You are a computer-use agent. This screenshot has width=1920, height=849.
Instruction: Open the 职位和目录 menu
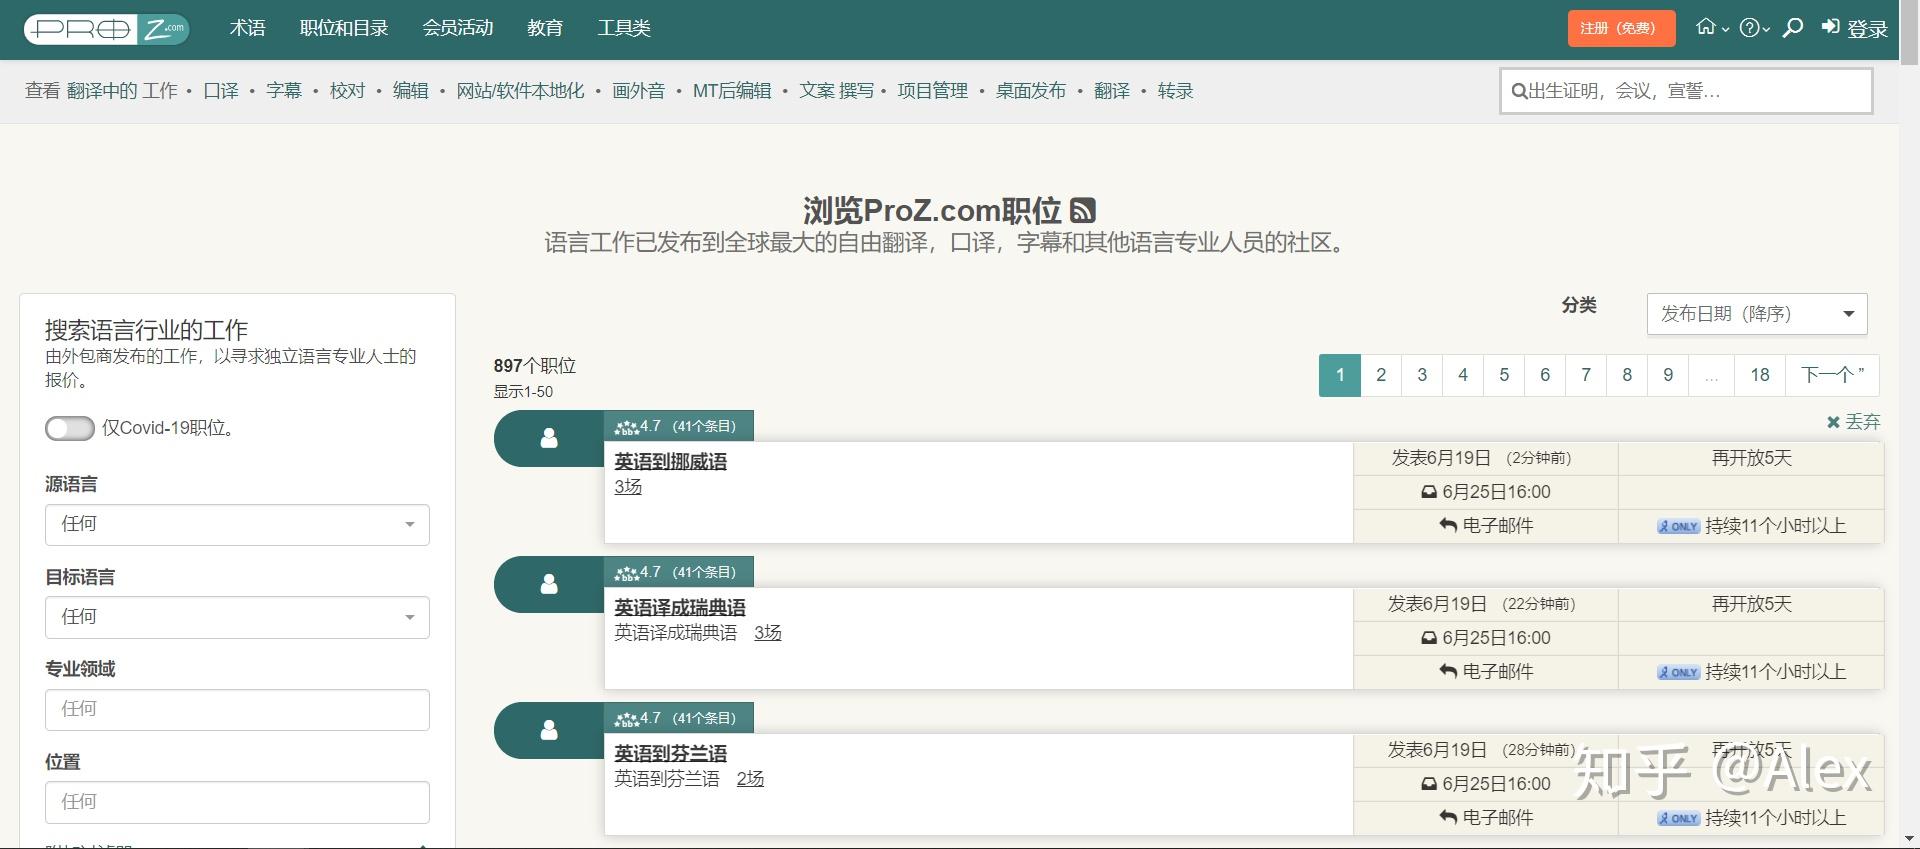click(x=344, y=28)
